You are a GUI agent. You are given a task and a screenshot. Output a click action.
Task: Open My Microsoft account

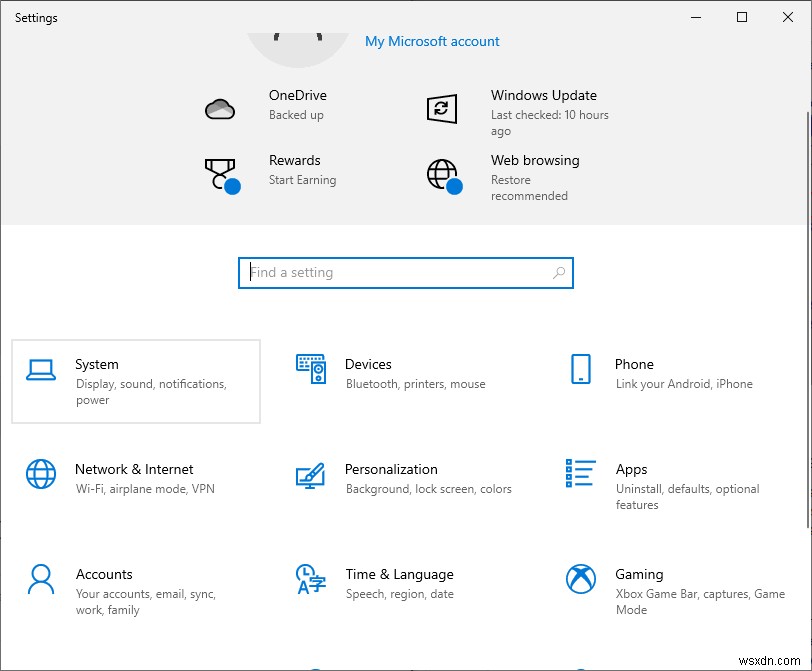pos(432,41)
